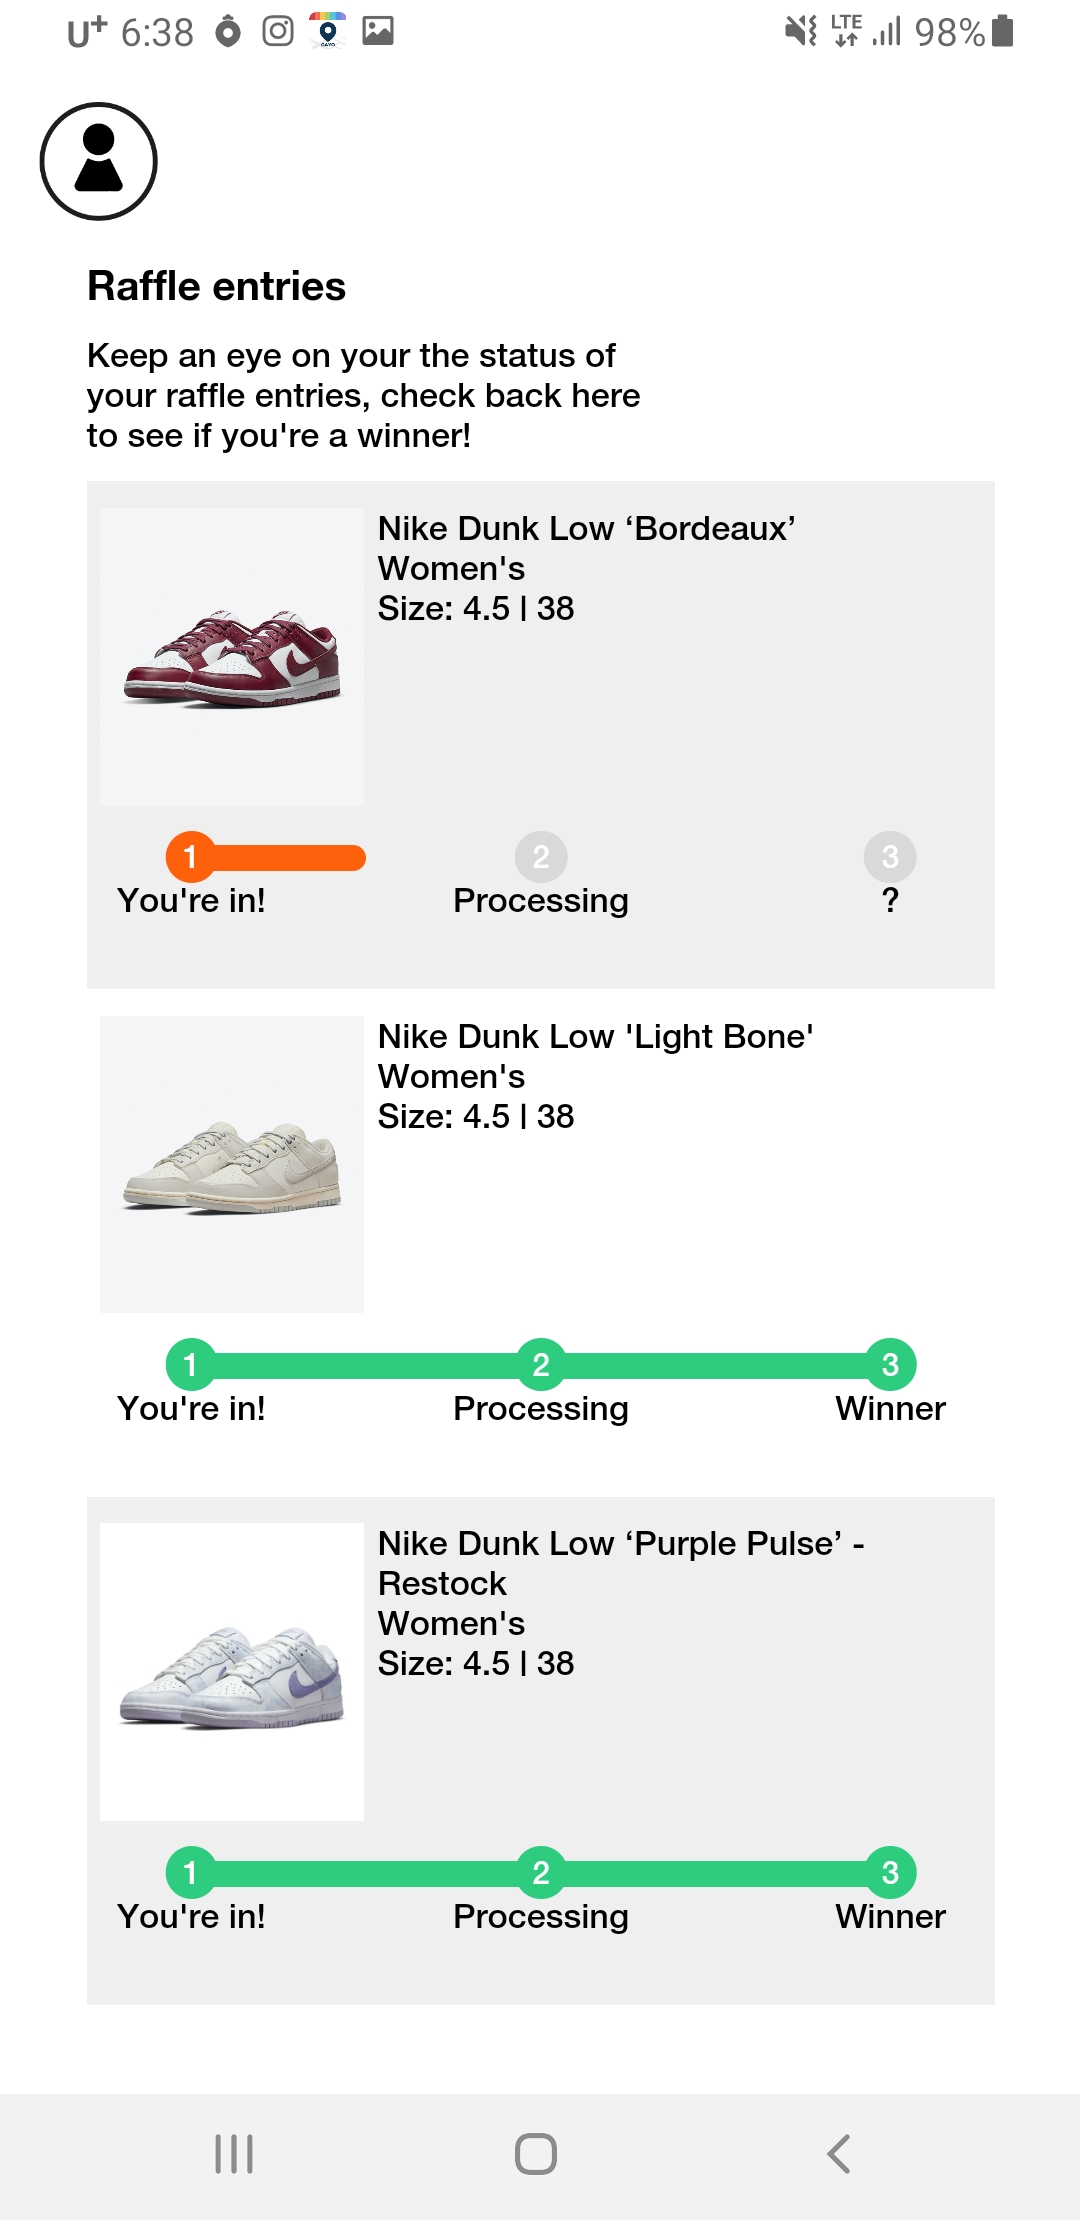The width and height of the screenshot is (1080, 2220).
Task: Tap the Instagram notification icon
Action: tap(278, 32)
